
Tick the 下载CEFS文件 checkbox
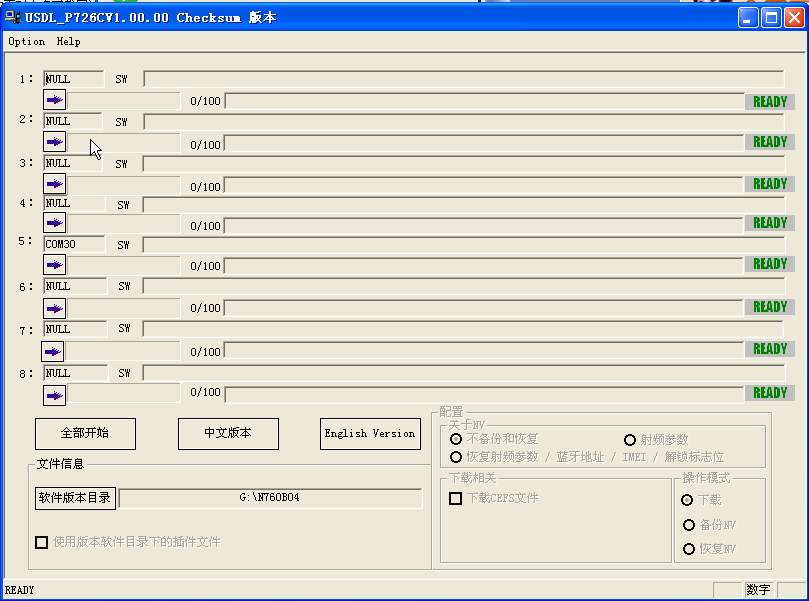click(x=455, y=498)
